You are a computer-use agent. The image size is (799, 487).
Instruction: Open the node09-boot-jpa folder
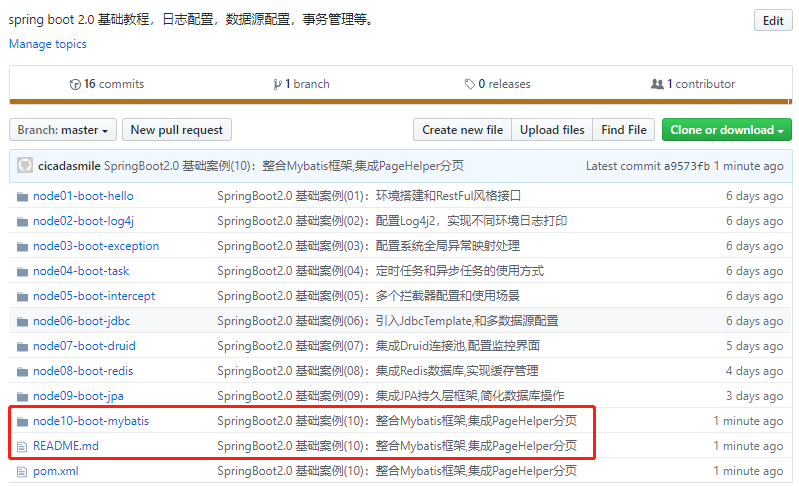78,396
